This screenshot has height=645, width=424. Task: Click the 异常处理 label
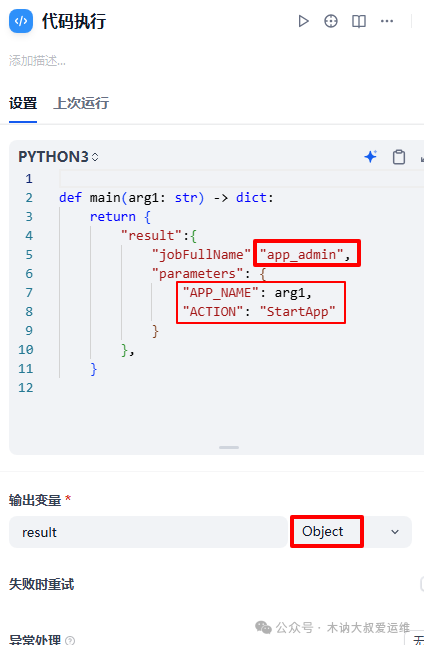[x=35, y=640]
